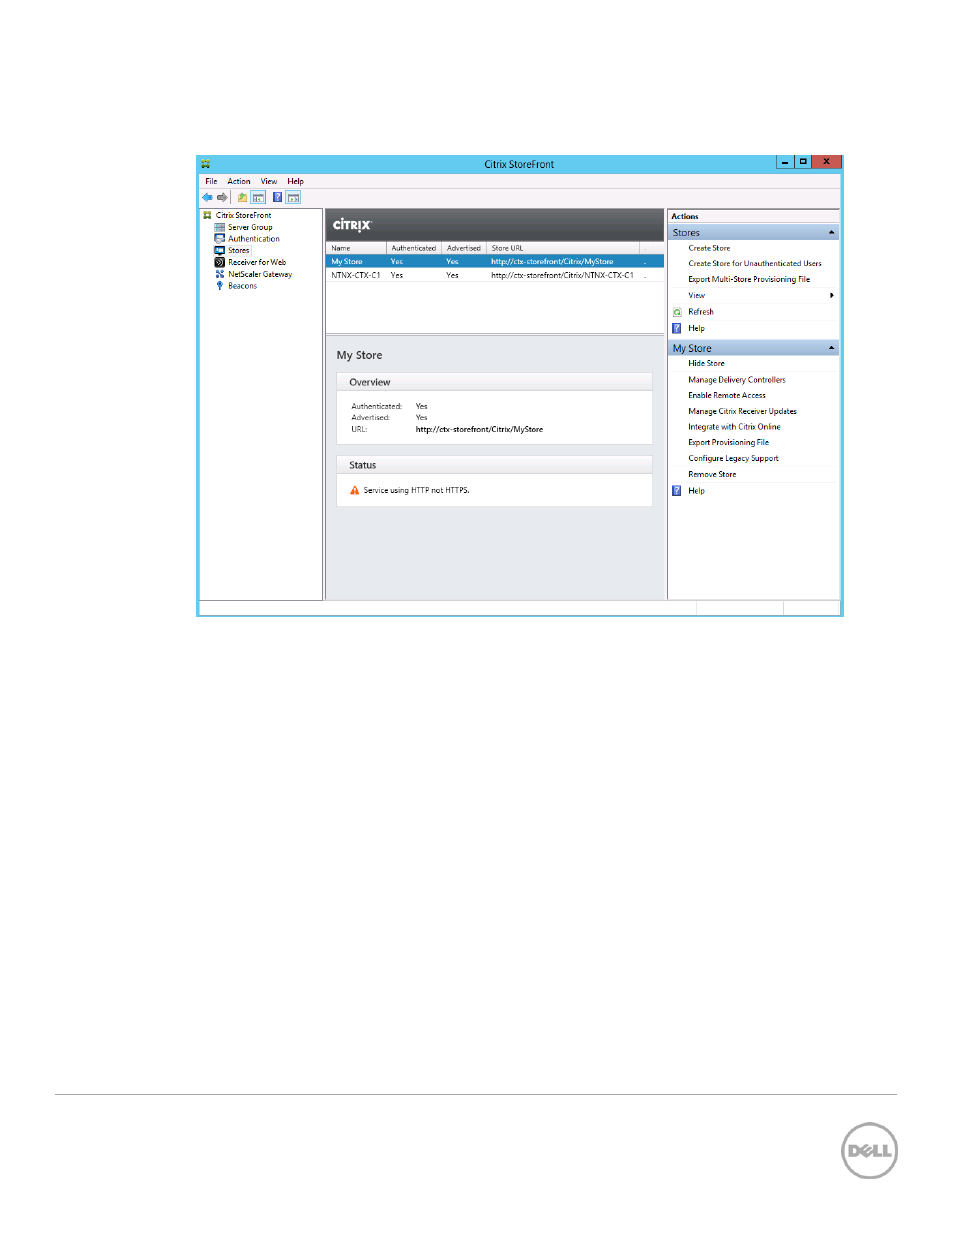Viewport: 954px width, 1235px height.
Task: Collapse the My Store actions section
Action: pos(831,348)
